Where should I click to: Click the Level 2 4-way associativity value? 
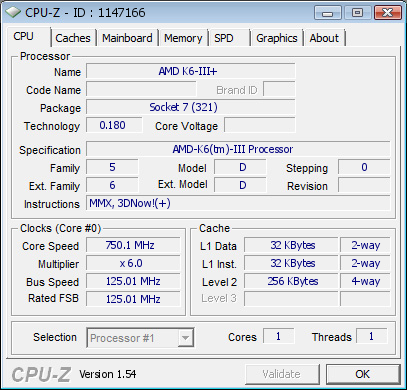(365, 281)
